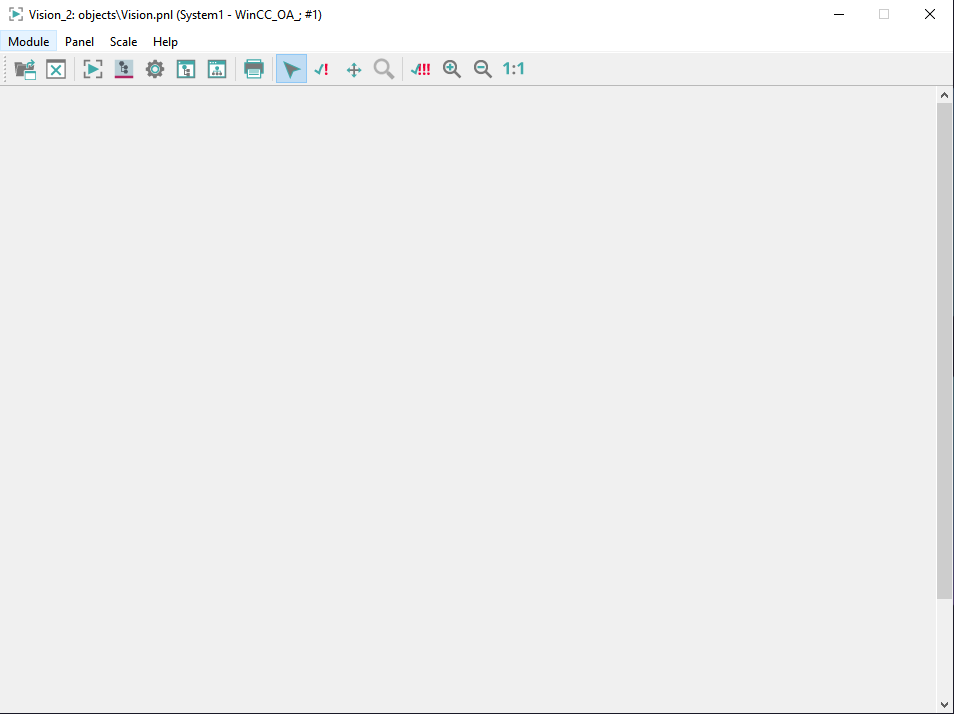Open the Help menu
Viewport: 954px width, 714px height.
click(x=165, y=41)
